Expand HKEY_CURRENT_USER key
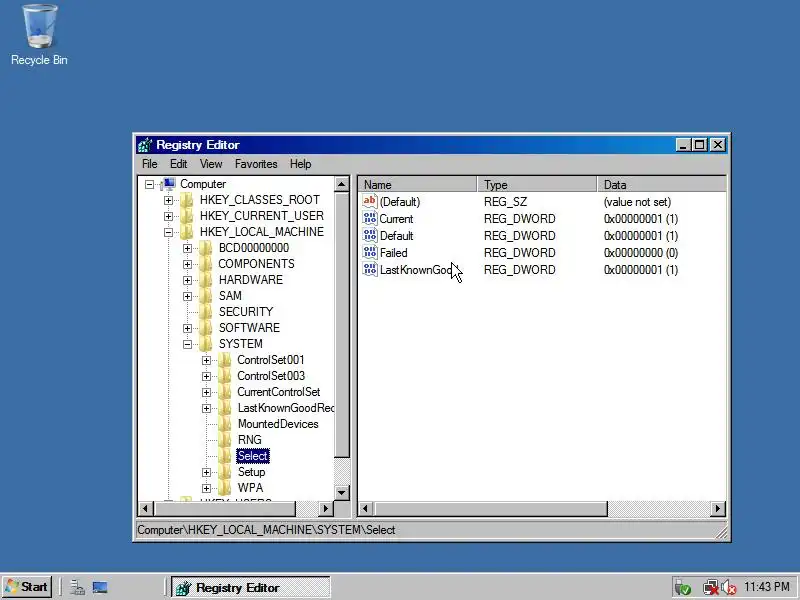 (168, 216)
